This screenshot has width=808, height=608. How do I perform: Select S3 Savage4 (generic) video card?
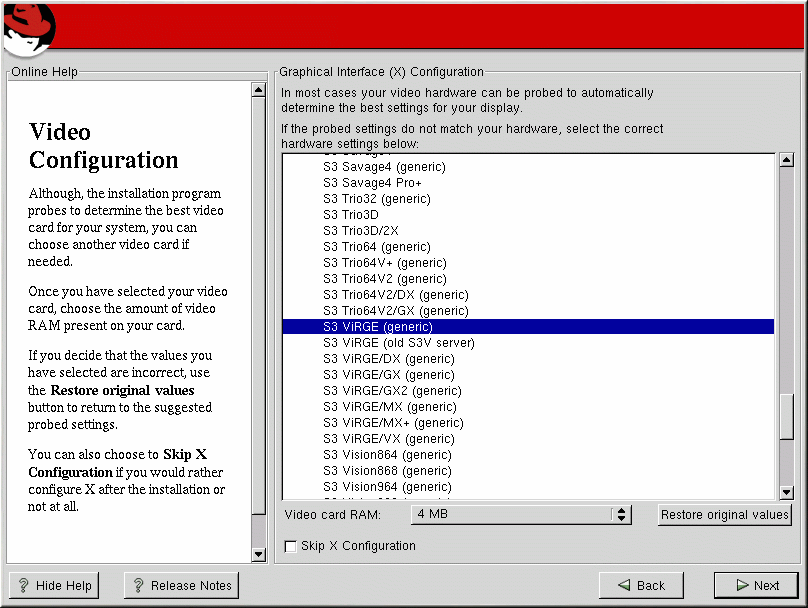[528, 167]
